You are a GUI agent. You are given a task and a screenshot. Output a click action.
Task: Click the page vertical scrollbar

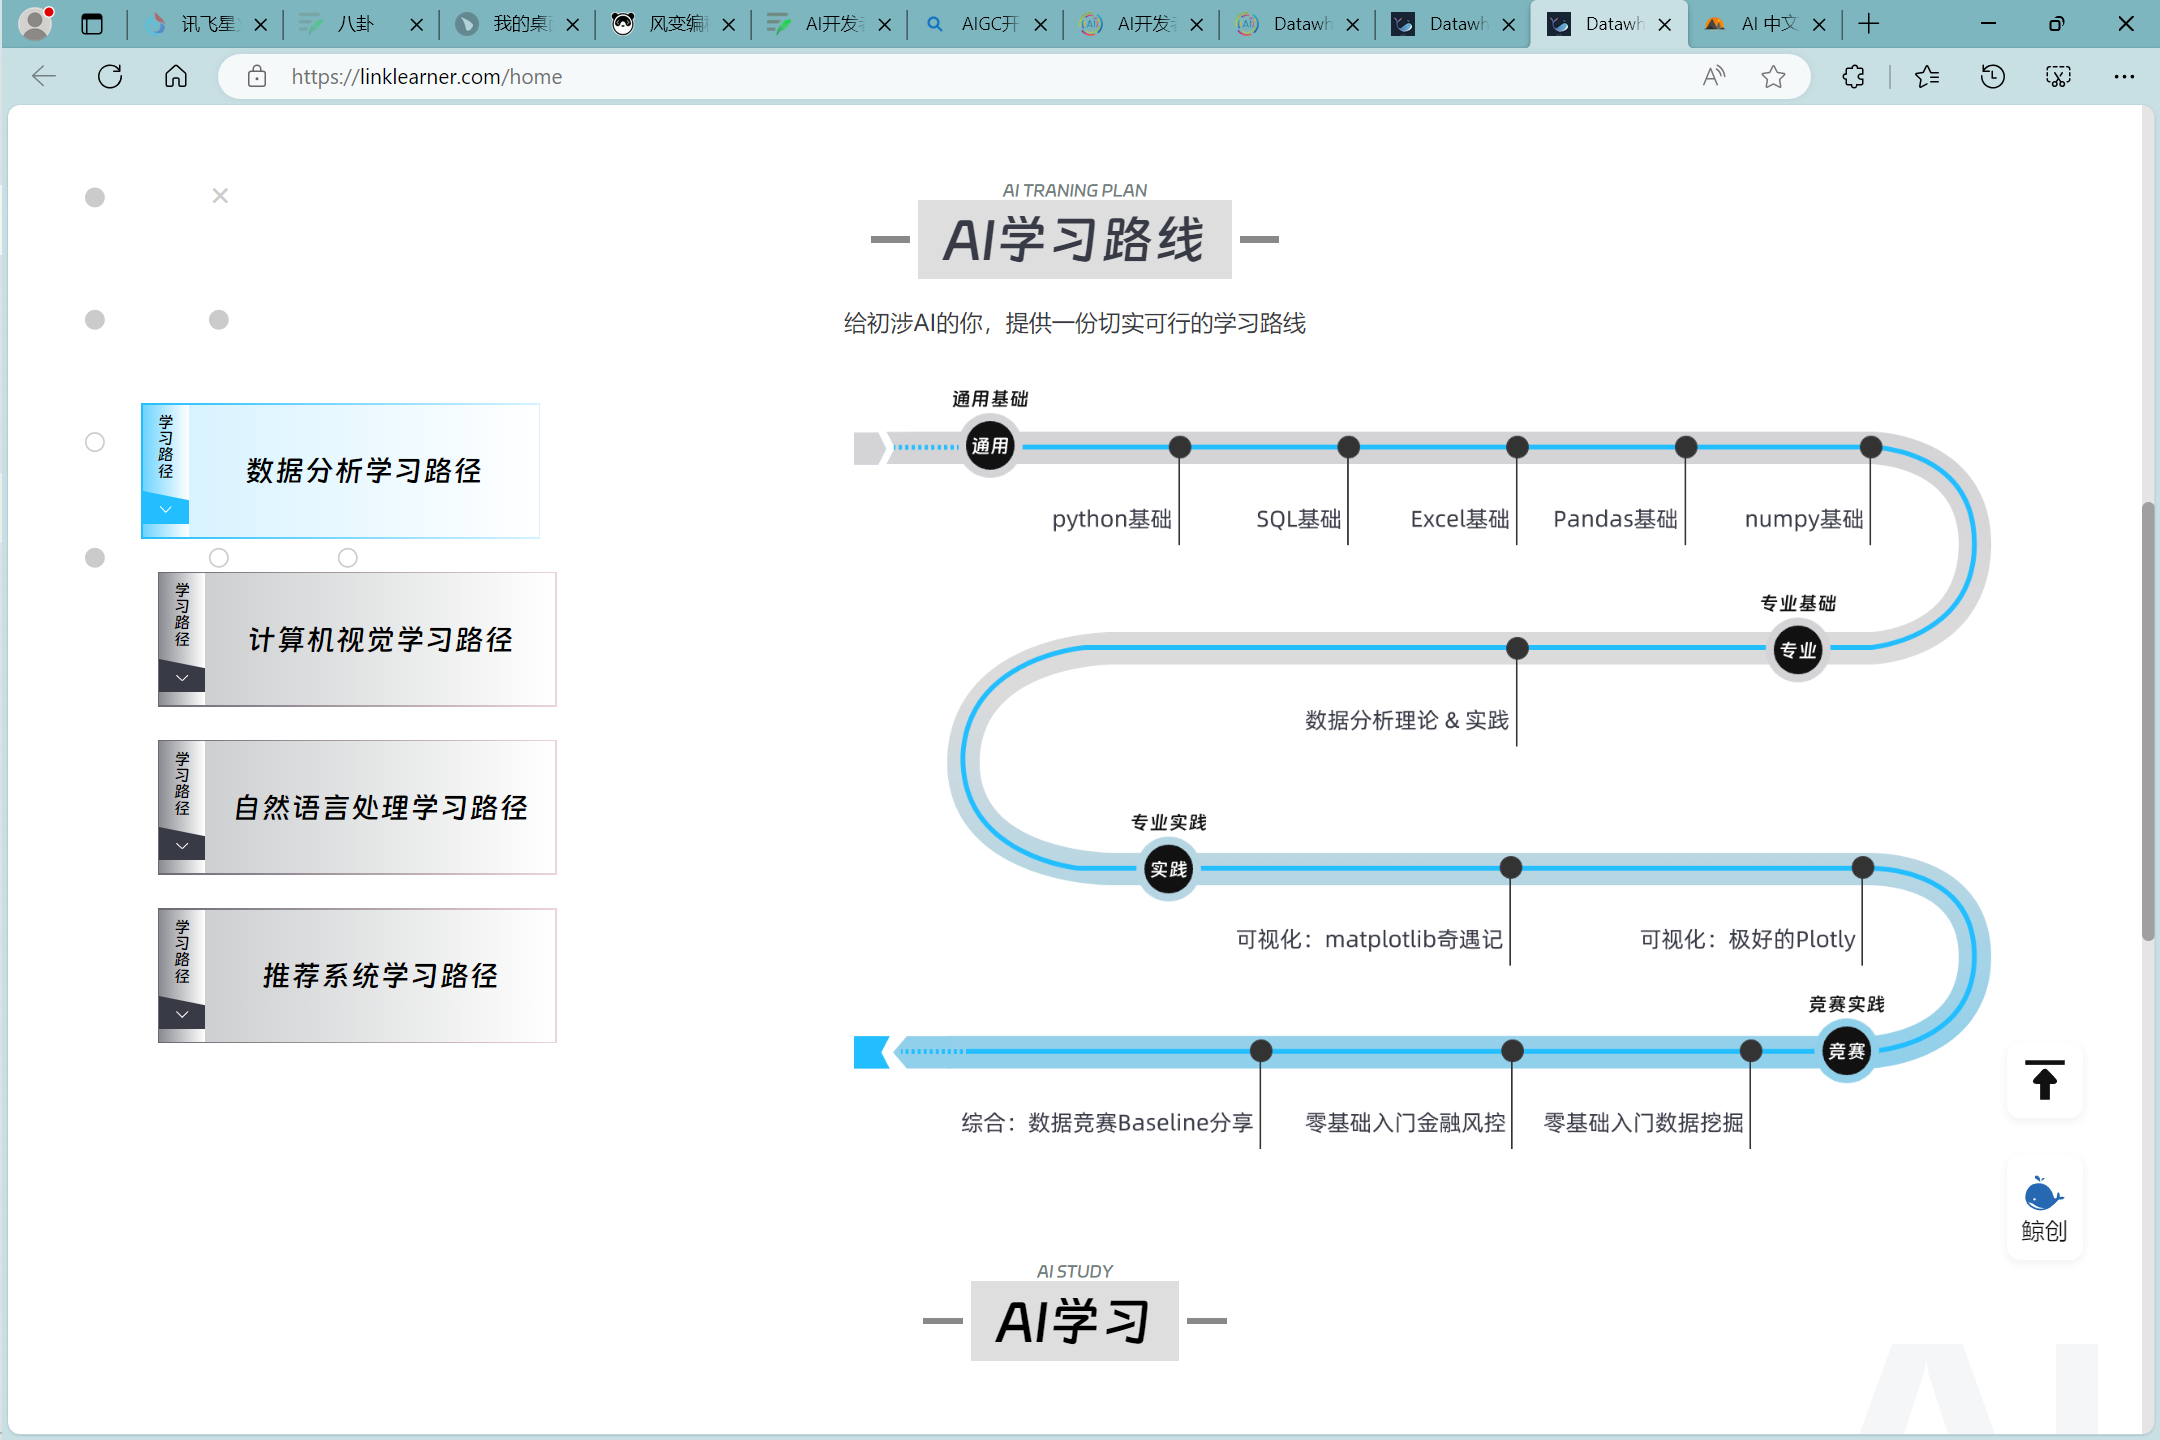(2147, 720)
